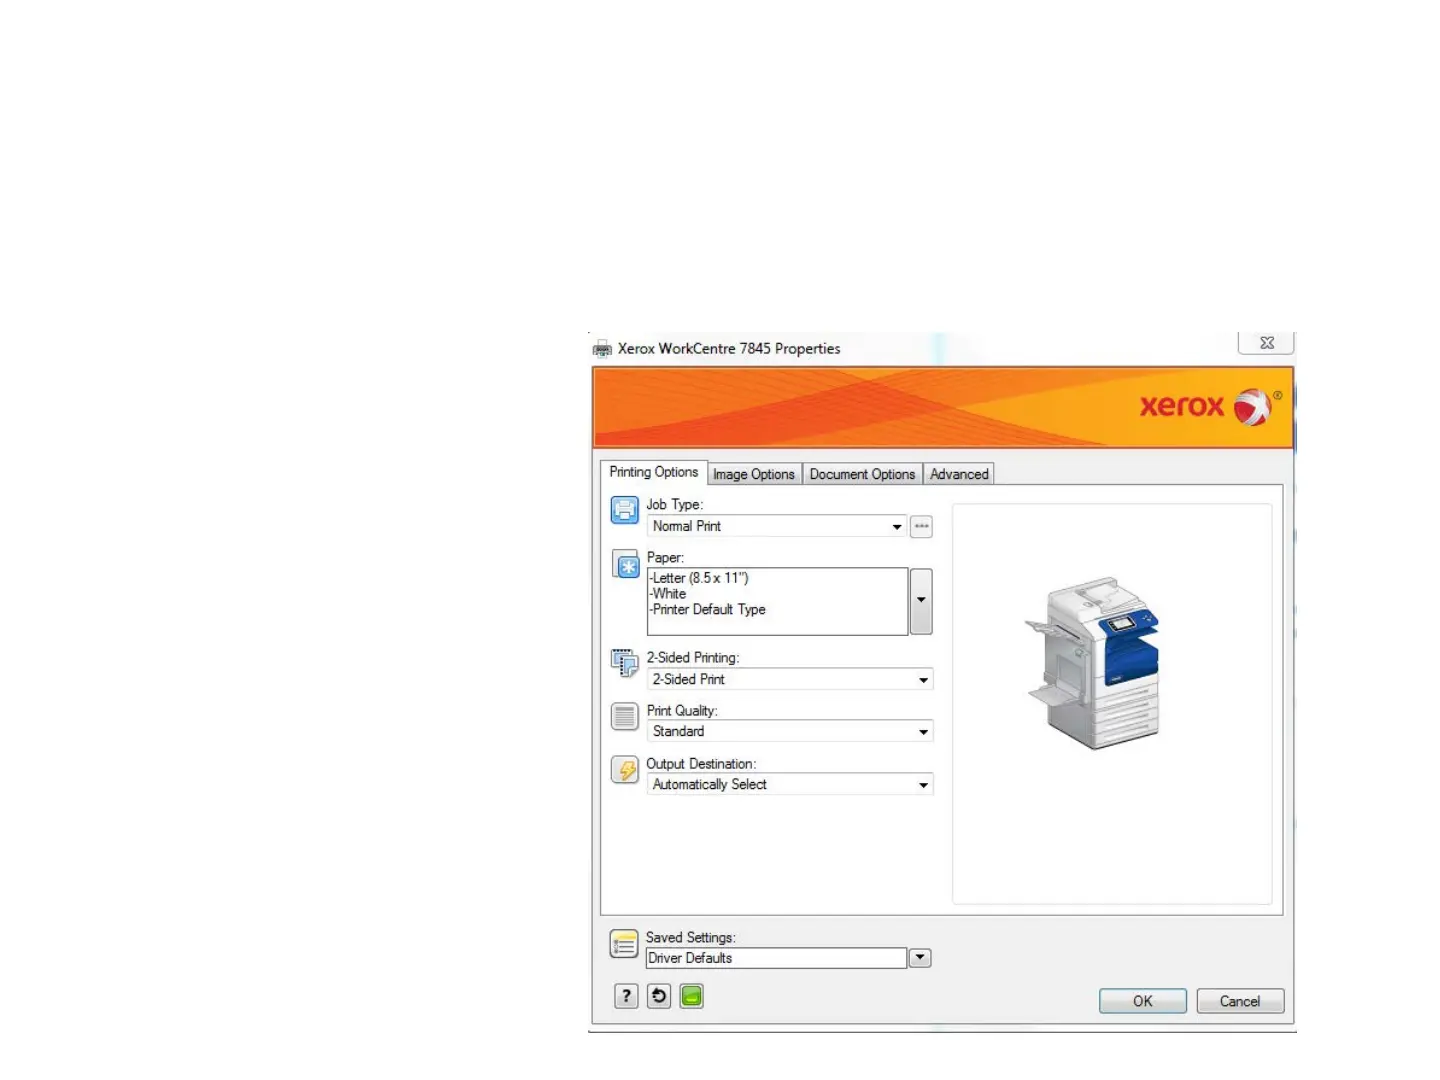Viewport: 1440px width, 1080px height.
Task: Click the Xerox logo in banner
Action: point(1211,407)
